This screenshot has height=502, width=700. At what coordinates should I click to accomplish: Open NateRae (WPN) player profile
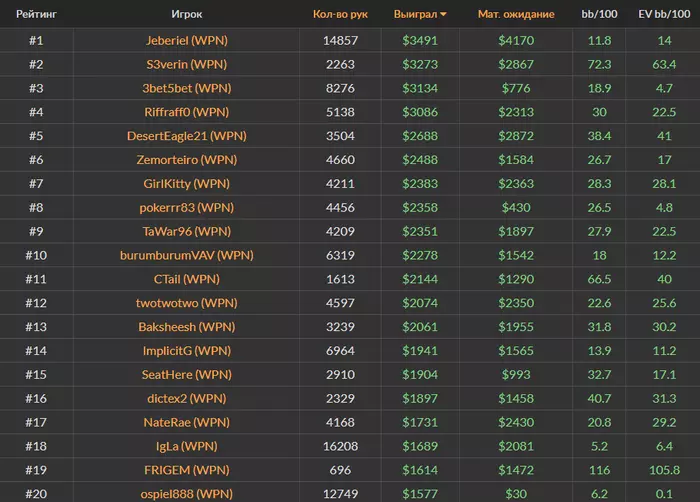pyautogui.click(x=187, y=423)
